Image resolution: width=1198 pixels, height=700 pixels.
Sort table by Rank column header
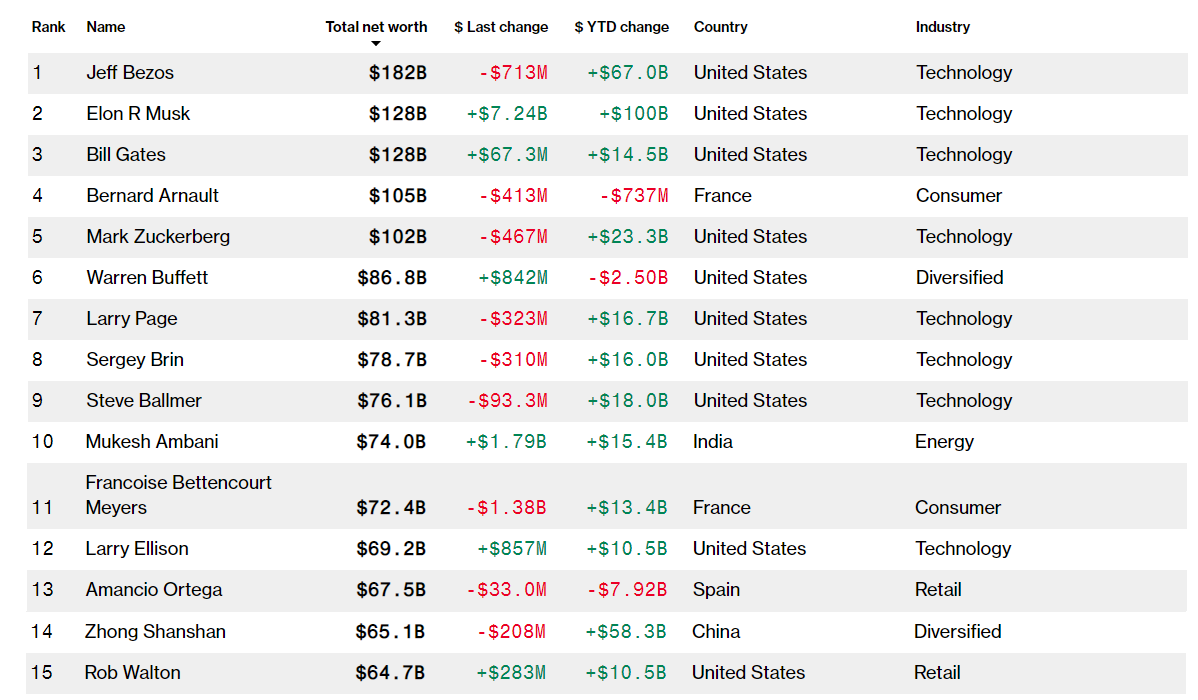click(x=48, y=27)
